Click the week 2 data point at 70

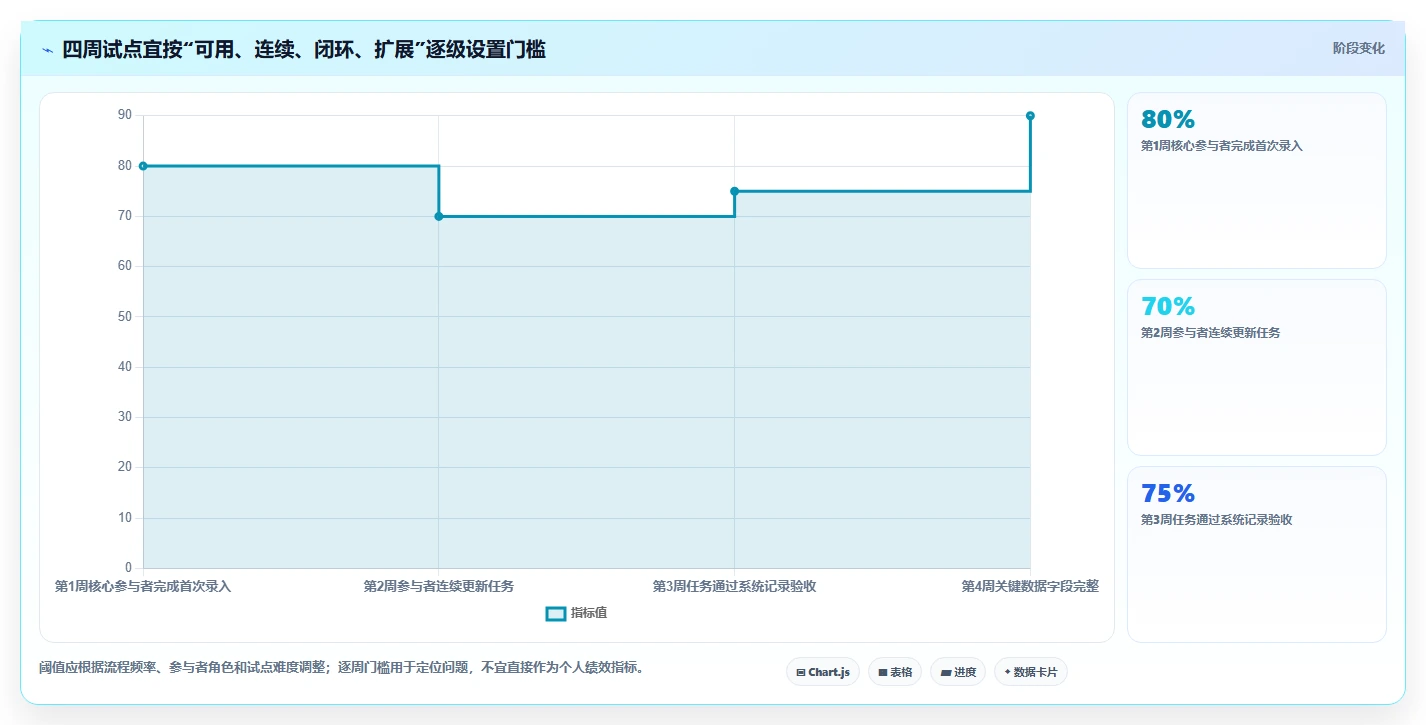click(x=439, y=216)
